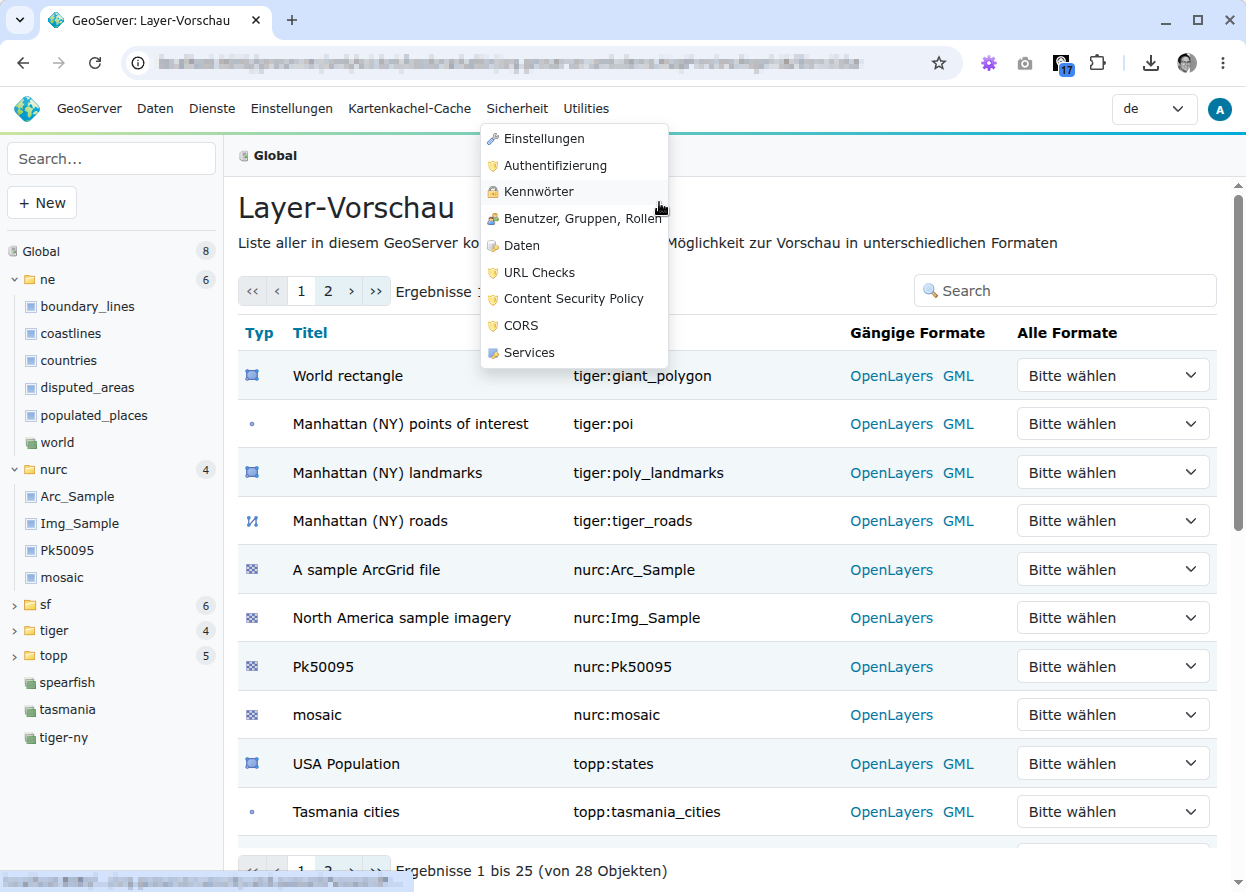Click the GeoServer logo icon
The height and width of the screenshot is (892, 1246).
(27, 109)
